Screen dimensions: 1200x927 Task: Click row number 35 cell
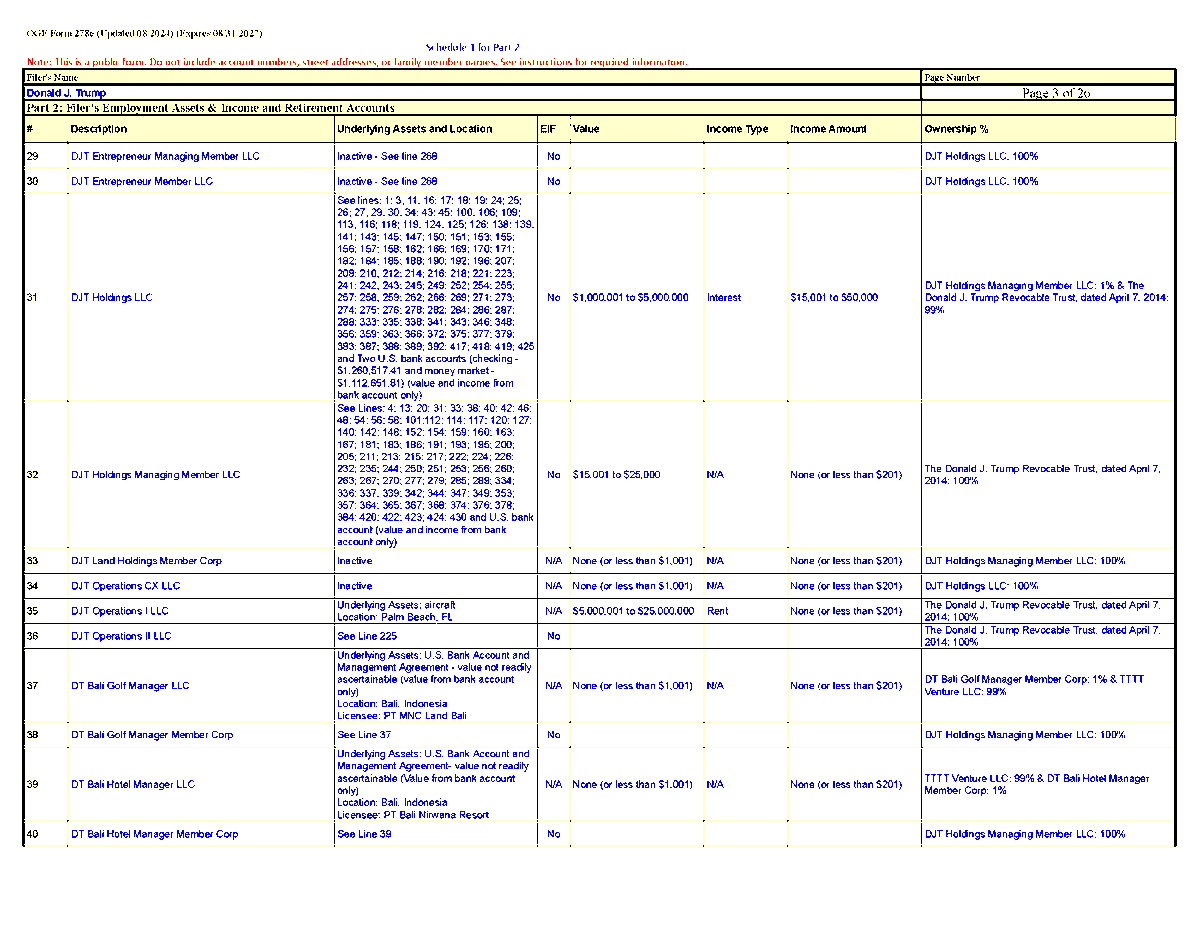45,611
